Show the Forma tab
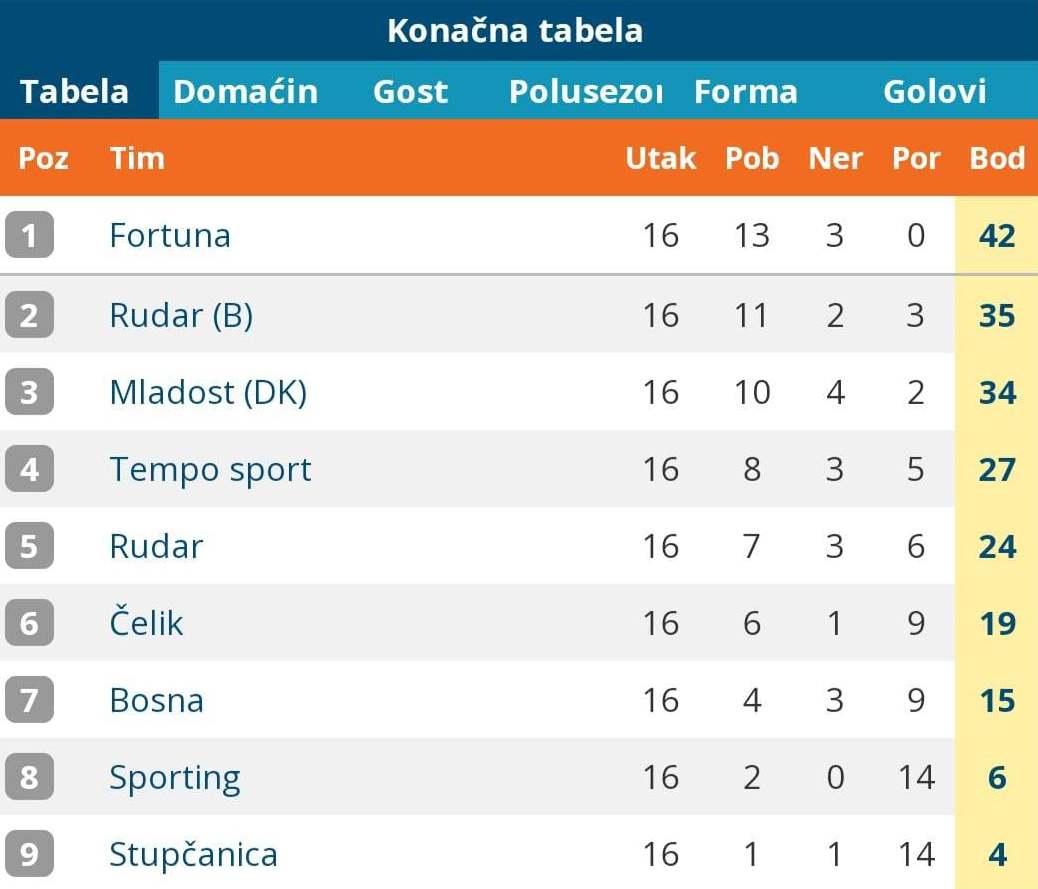The image size is (1038, 889). [x=746, y=92]
